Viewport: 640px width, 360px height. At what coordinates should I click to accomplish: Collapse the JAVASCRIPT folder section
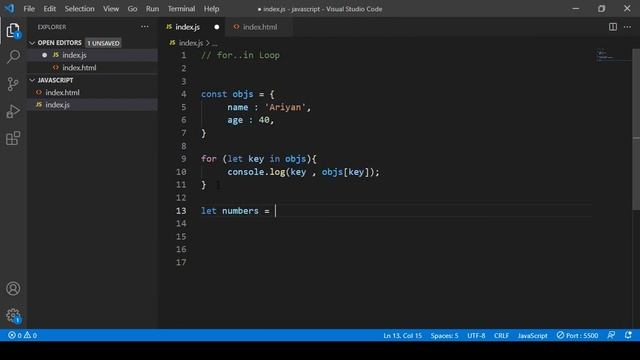pos(32,80)
